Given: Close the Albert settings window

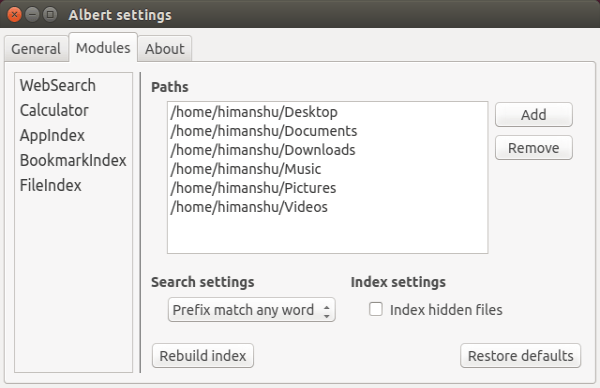Looking at the screenshot, I should click(14, 15).
